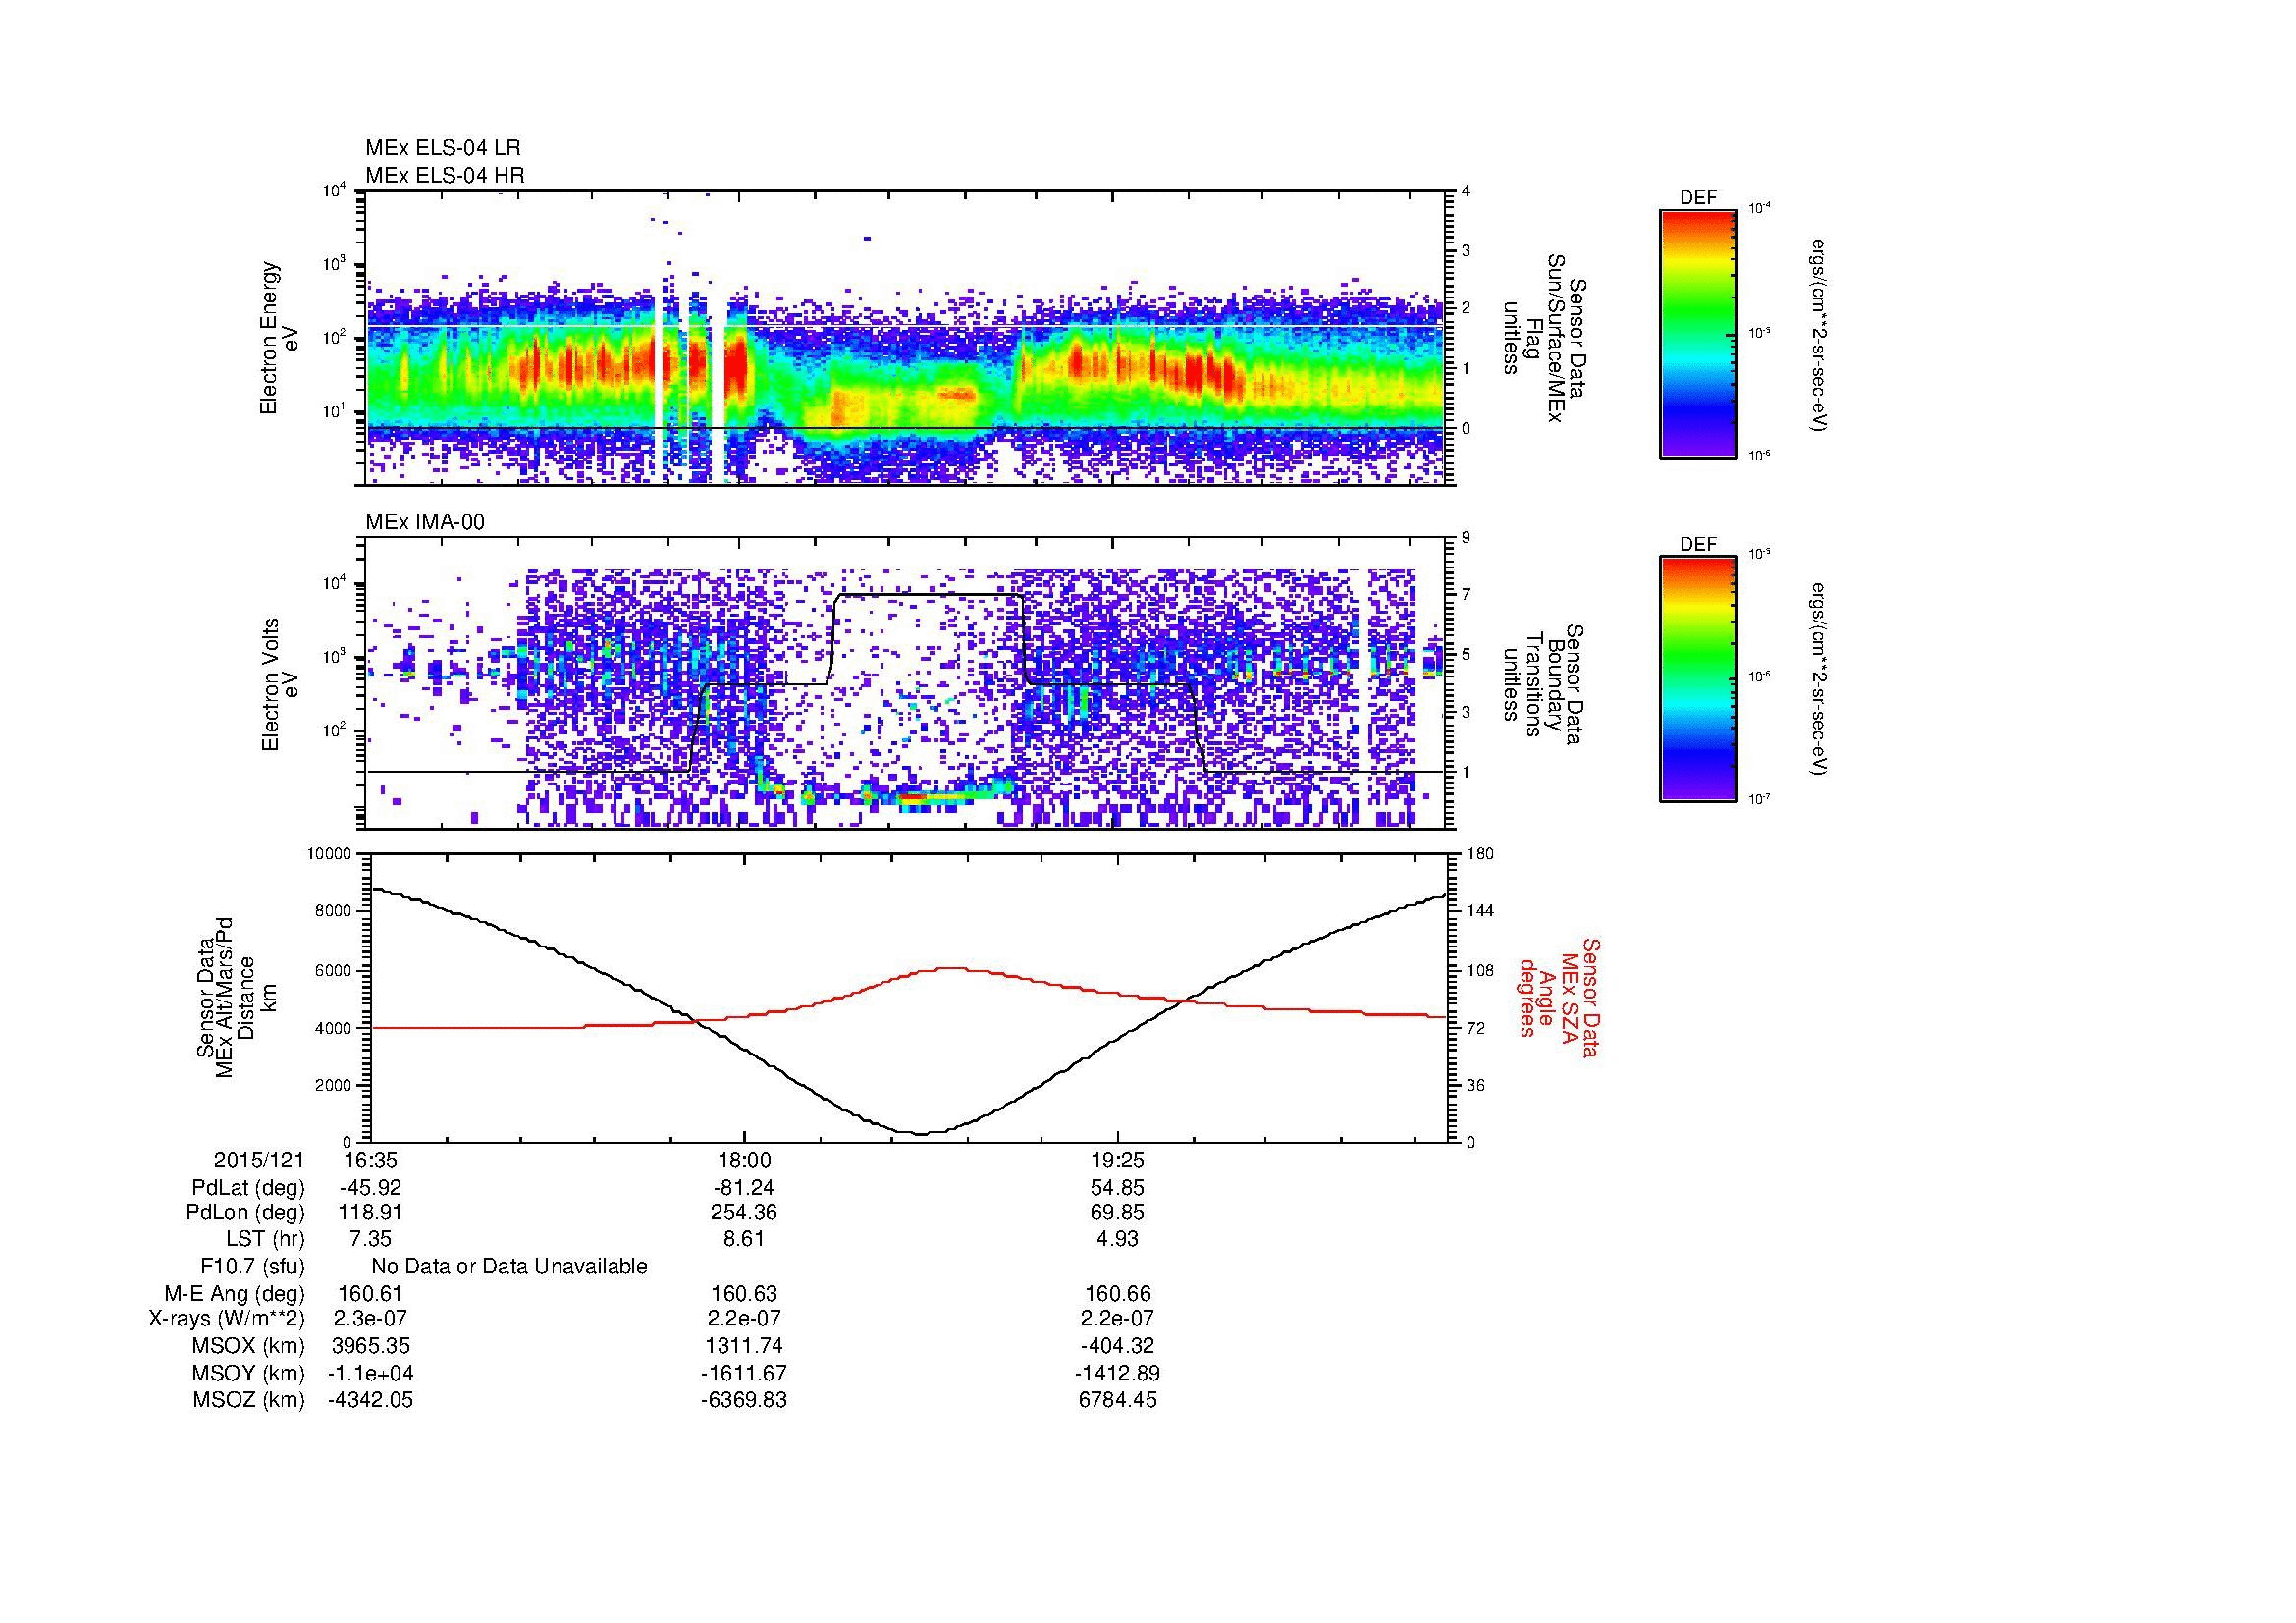Click the 'Electron Energy eV' axis label
Image resolution: width=2296 pixels, height=1623 pixels.
coord(279,338)
